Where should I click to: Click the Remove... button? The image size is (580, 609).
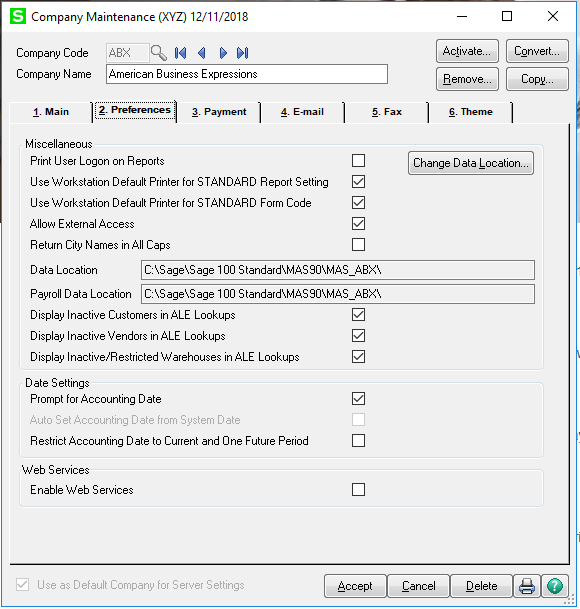coord(467,79)
